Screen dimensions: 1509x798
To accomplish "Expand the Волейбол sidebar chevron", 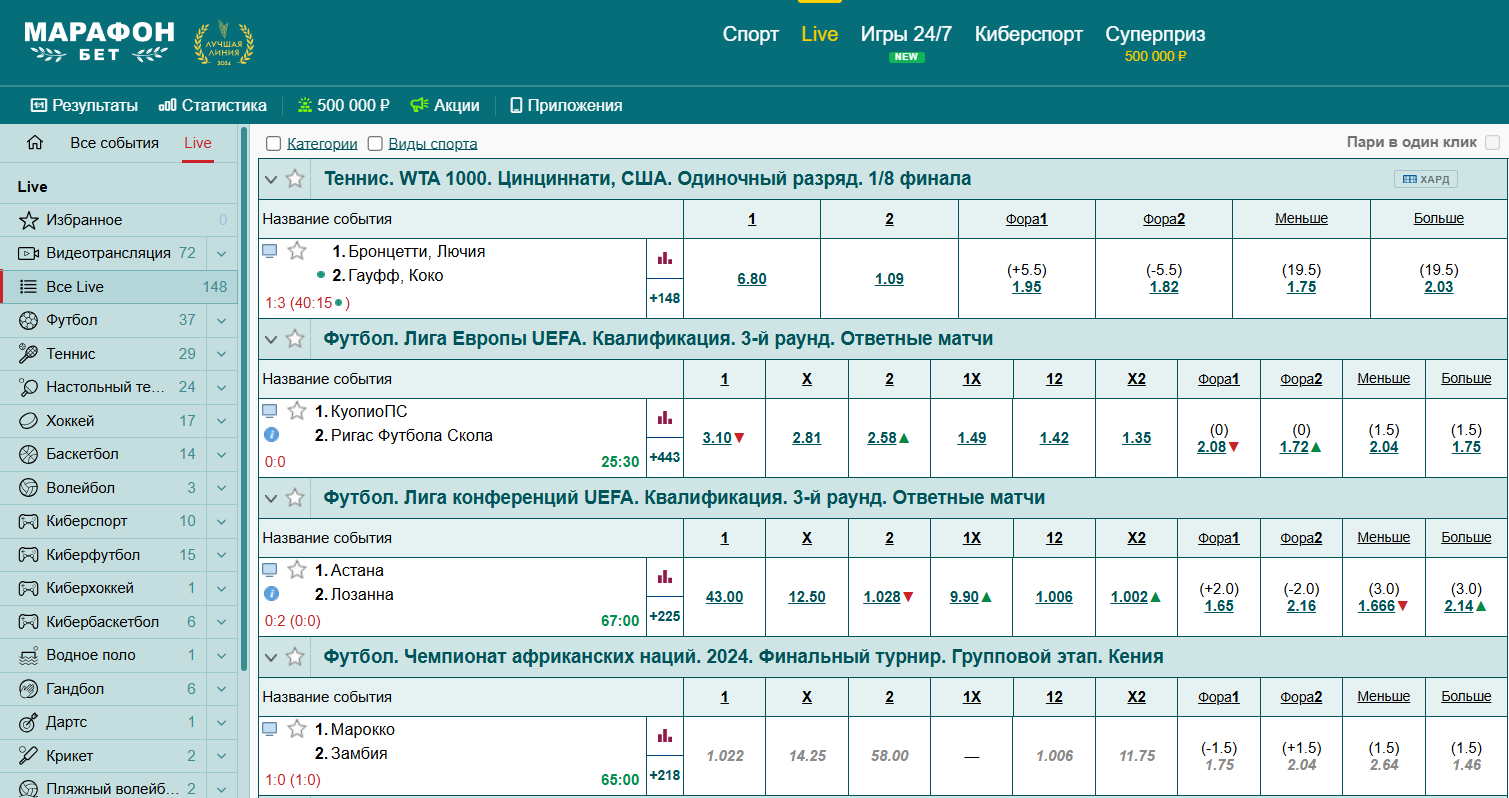I will pos(222,488).
